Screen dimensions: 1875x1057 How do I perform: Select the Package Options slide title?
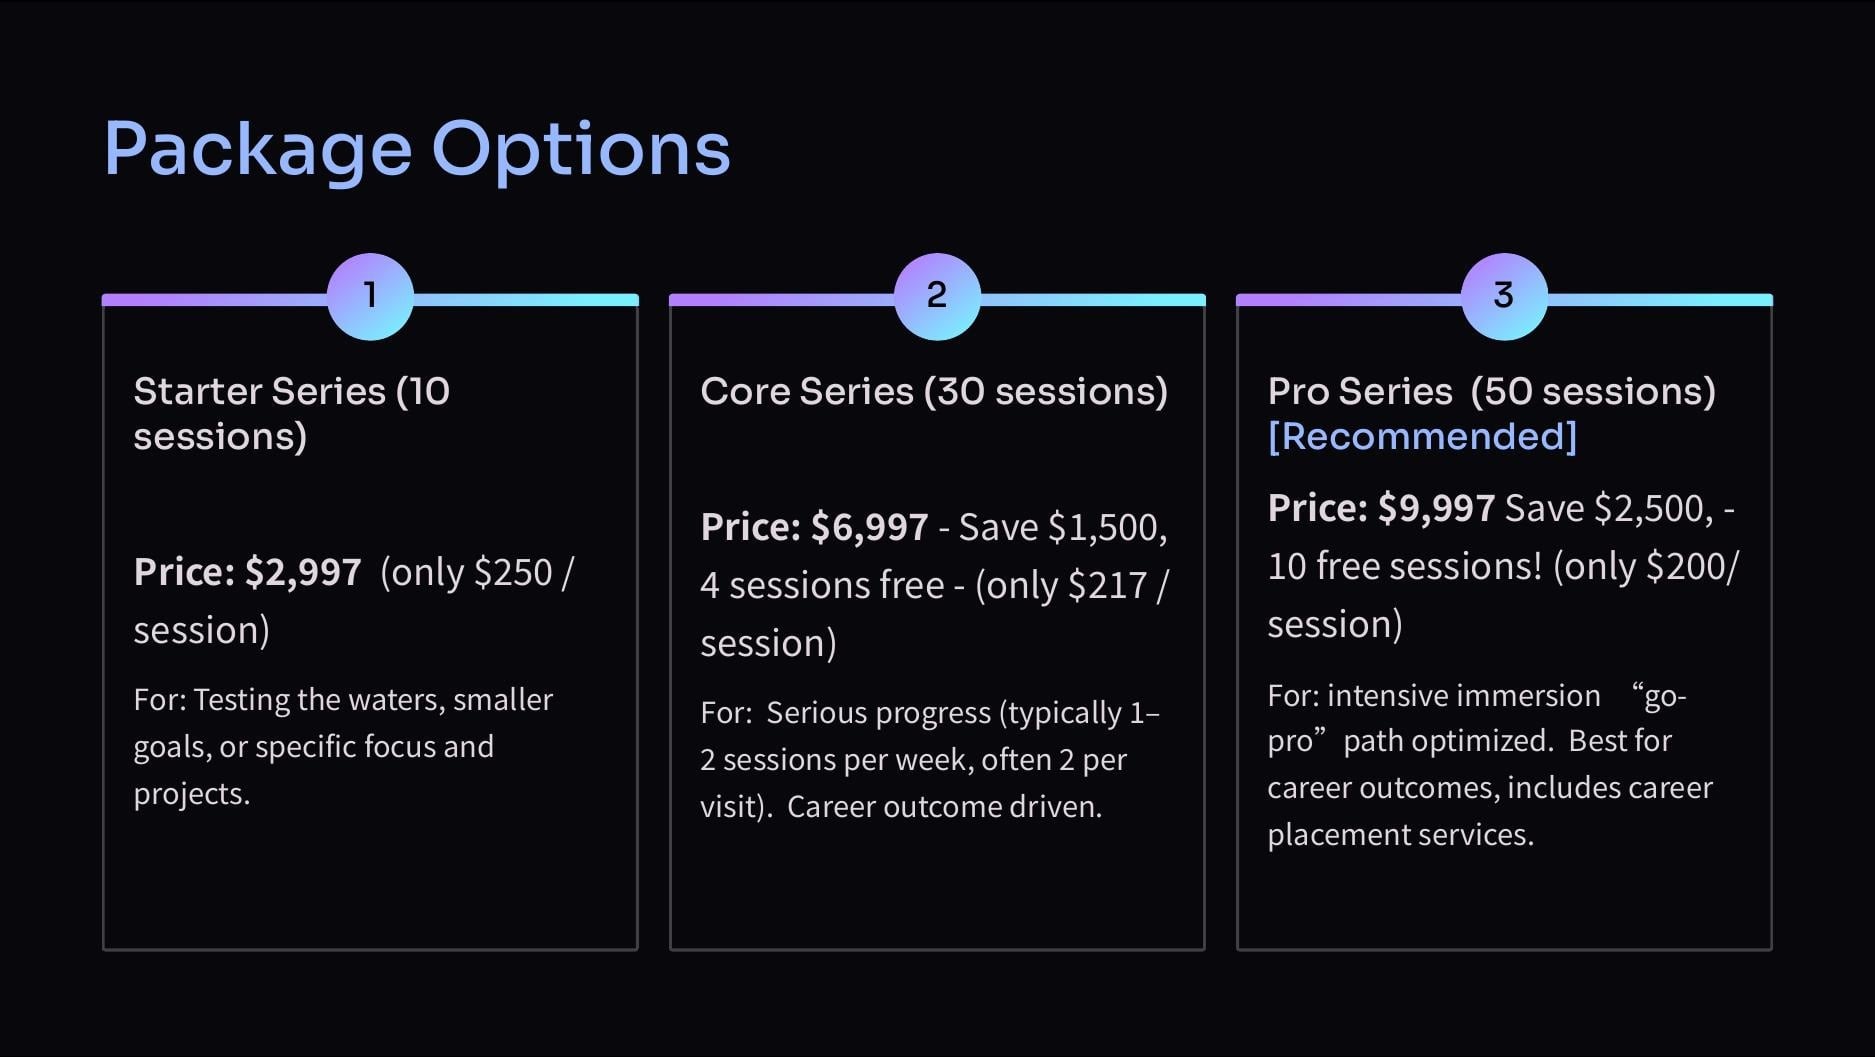[417, 150]
